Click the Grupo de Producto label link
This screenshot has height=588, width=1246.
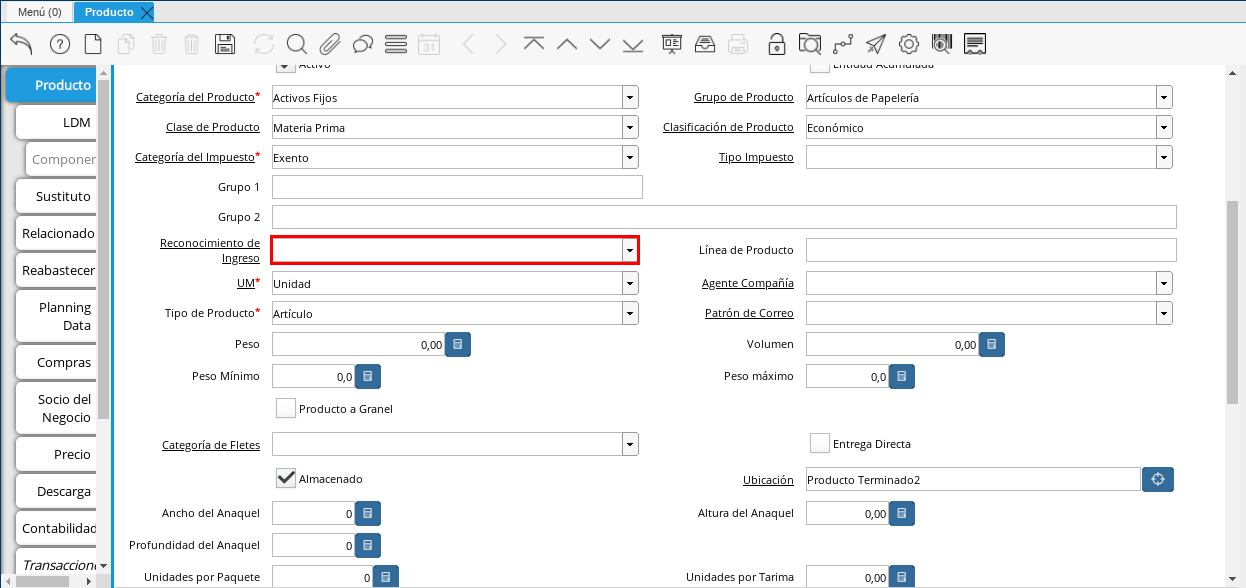(744, 98)
